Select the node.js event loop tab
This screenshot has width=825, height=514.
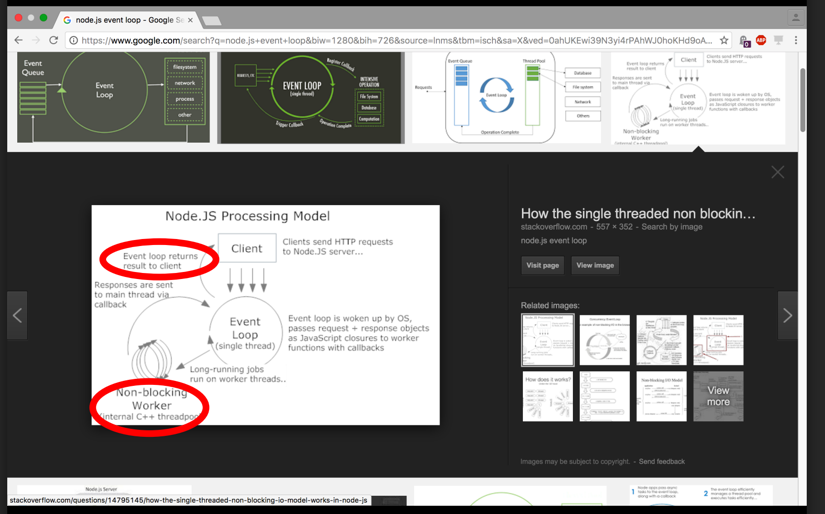pos(126,20)
